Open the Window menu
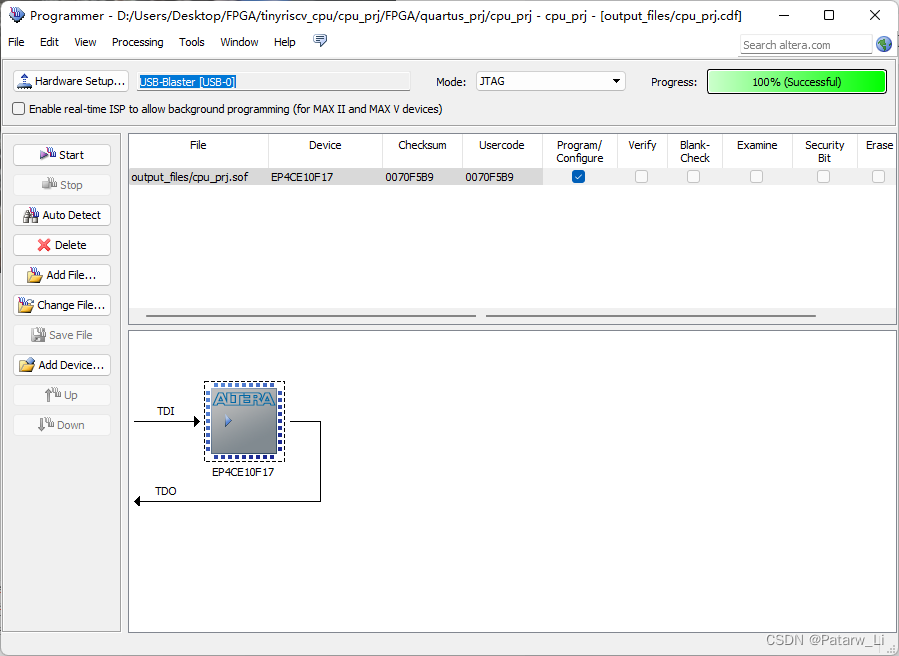This screenshot has height=656, width=899. 239,42
